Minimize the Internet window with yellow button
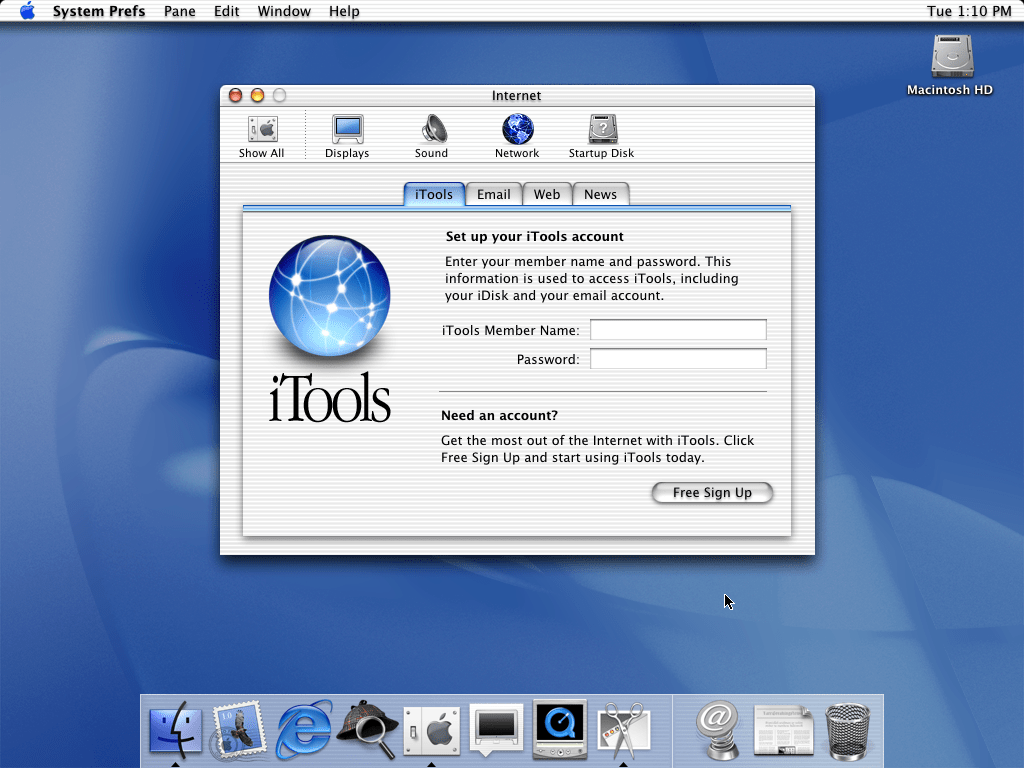Image resolution: width=1024 pixels, height=768 pixels. (257, 95)
